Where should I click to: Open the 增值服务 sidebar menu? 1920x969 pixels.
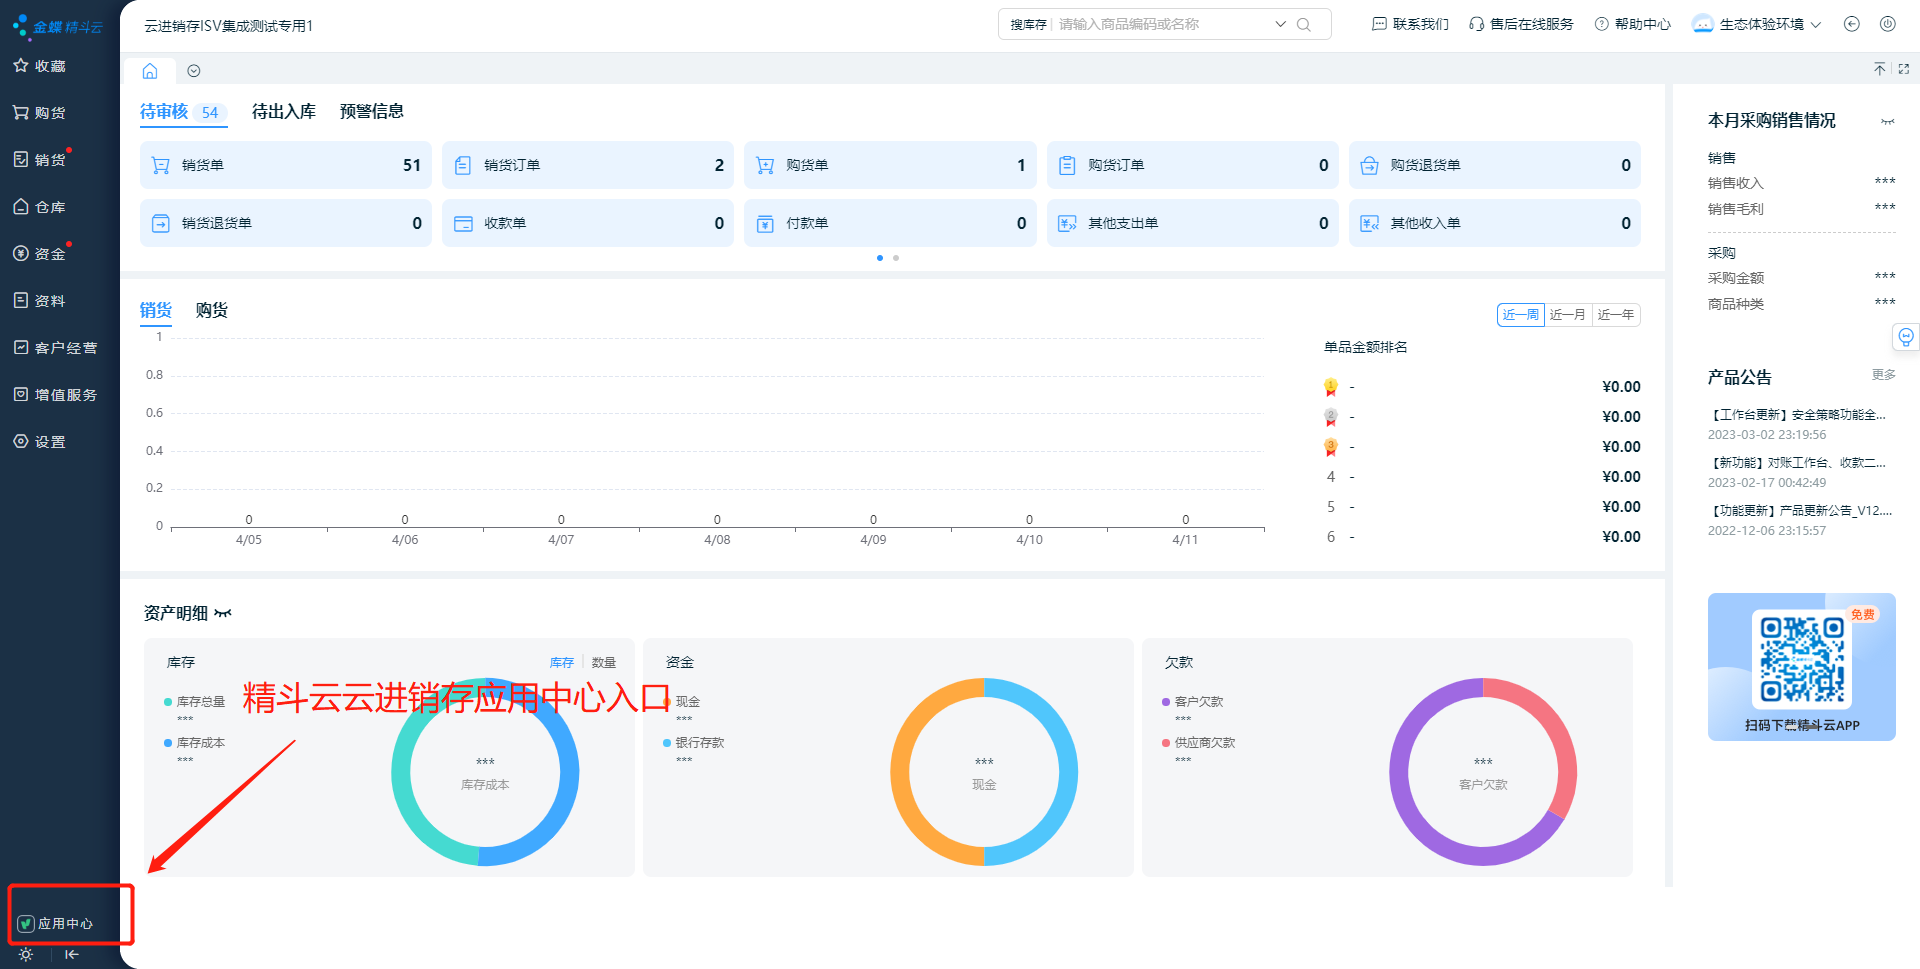point(56,395)
